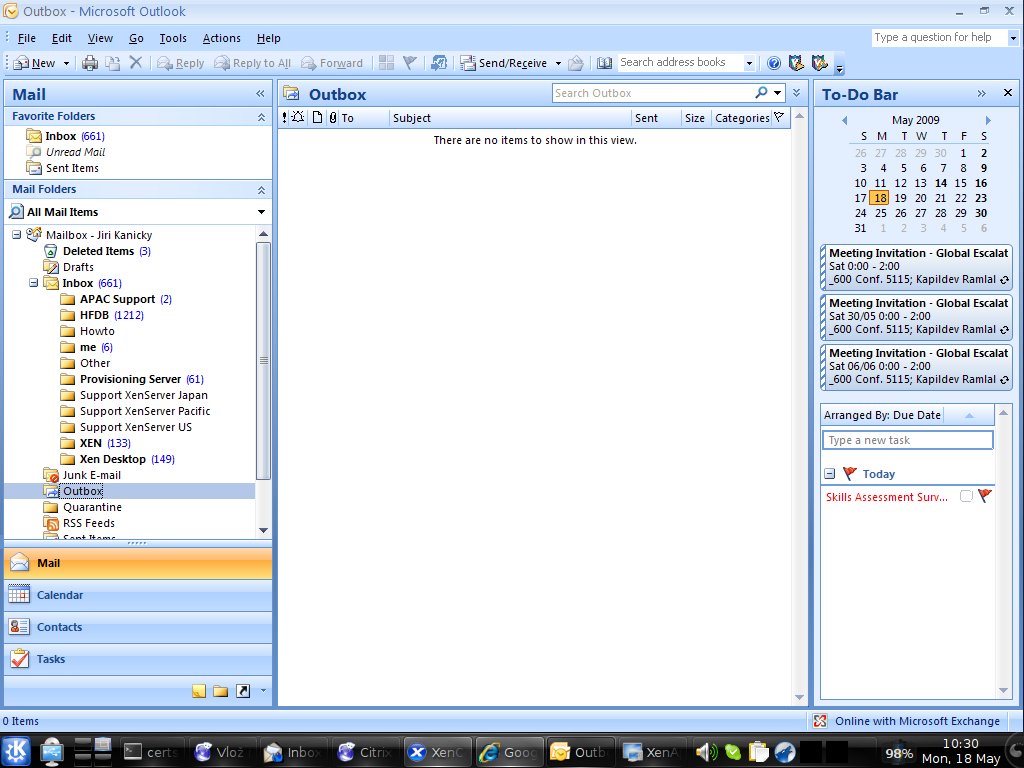Click the blue Help question mark icon
This screenshot has height=768, width=1024.
tap(774, 63)
